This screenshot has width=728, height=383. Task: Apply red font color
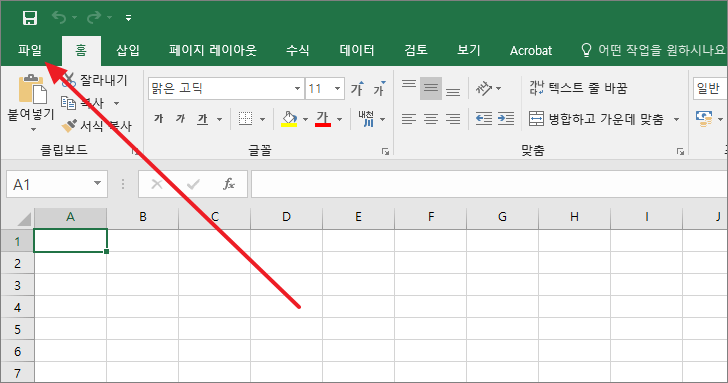323,119
